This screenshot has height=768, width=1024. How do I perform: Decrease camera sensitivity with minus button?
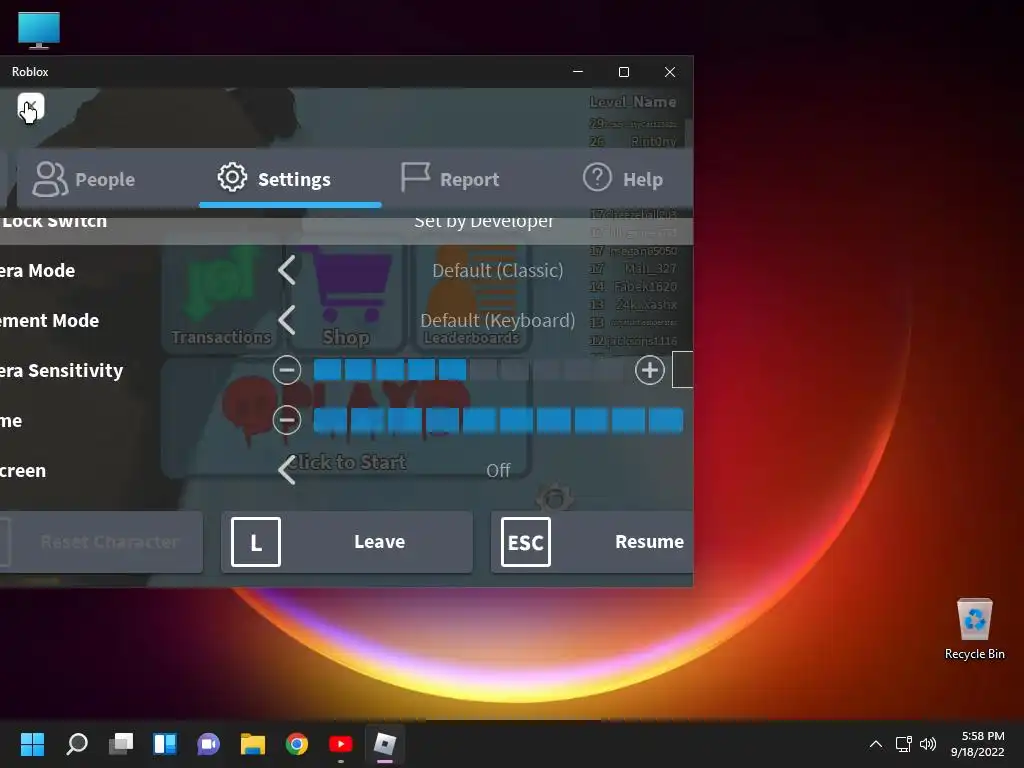(x=287, y=370)
